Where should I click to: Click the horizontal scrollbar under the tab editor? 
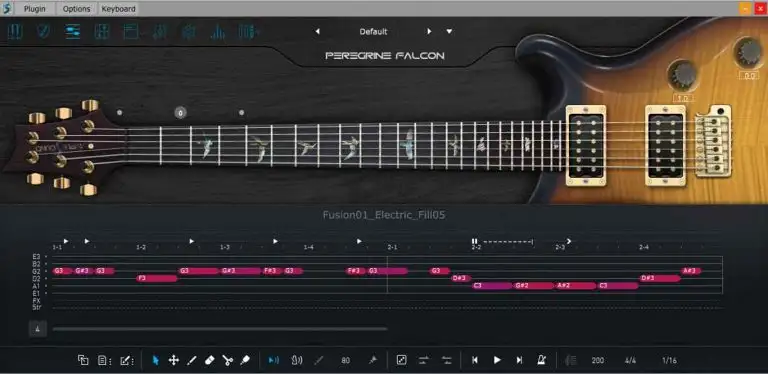220,329
